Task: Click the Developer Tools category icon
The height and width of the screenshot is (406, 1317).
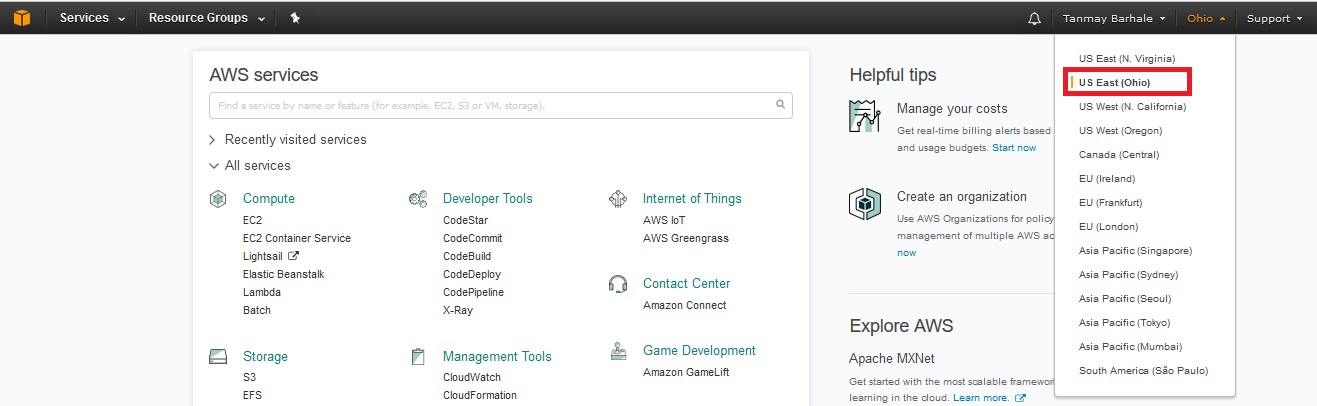Action: pos(418,199)
